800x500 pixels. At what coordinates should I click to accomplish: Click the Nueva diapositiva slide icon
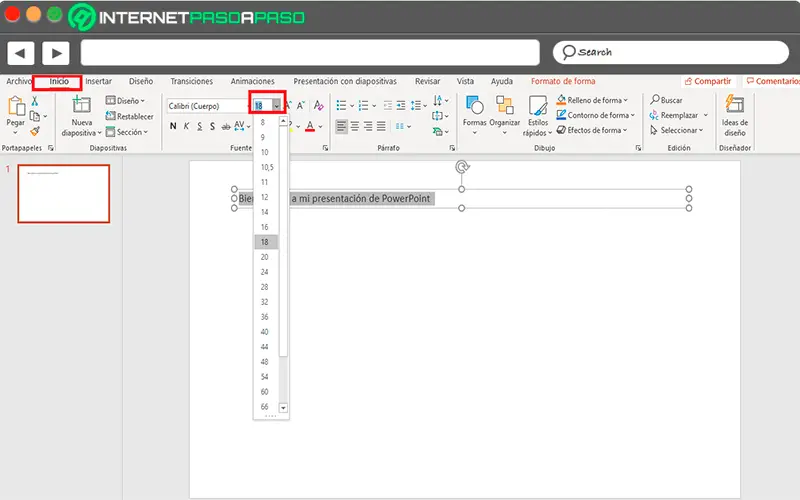point(81,105)
